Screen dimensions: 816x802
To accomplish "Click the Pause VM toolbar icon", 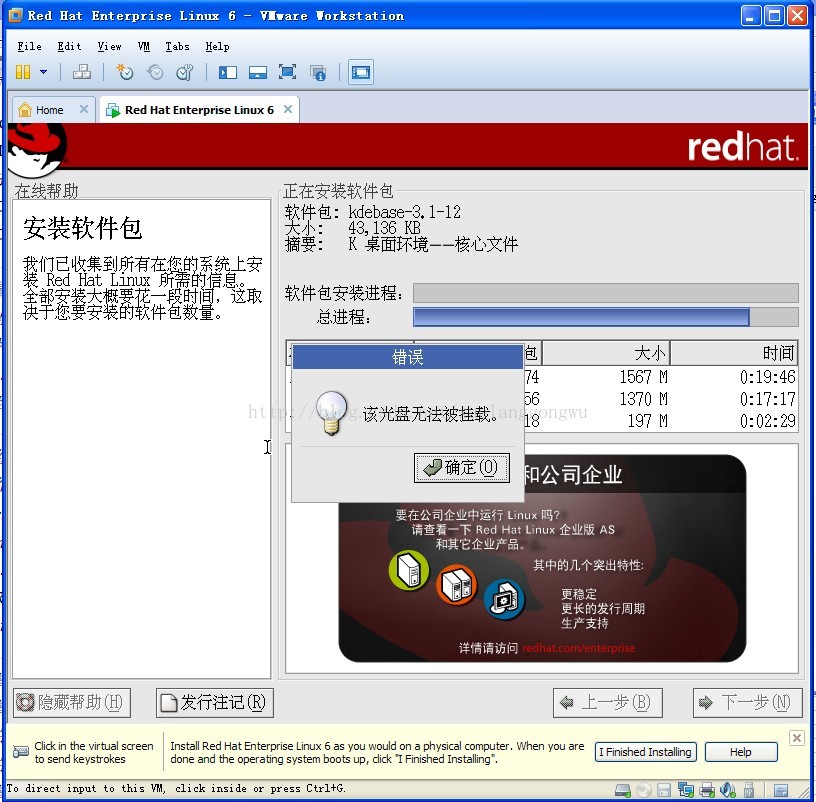I will pos(23,72).
